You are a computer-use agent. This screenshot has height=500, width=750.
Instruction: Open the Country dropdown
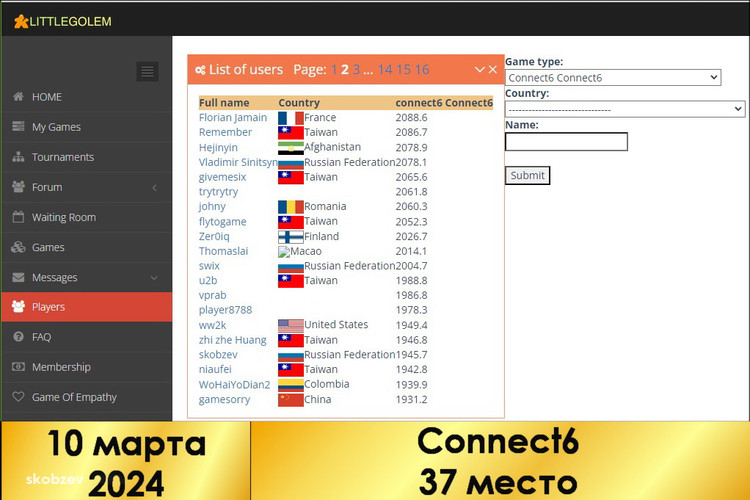[624, 109]
